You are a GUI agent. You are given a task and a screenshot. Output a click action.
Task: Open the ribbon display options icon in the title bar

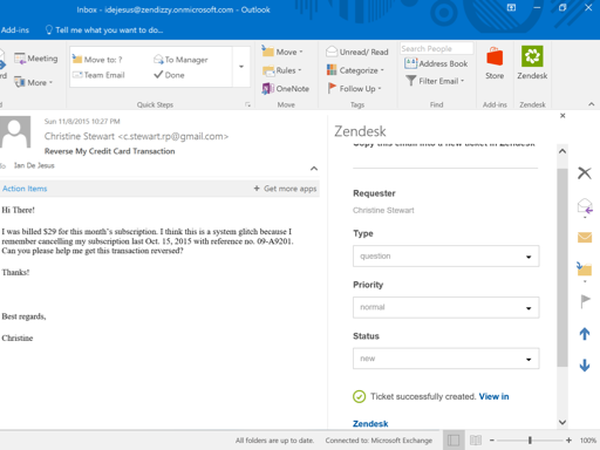[x=511, y=8]
